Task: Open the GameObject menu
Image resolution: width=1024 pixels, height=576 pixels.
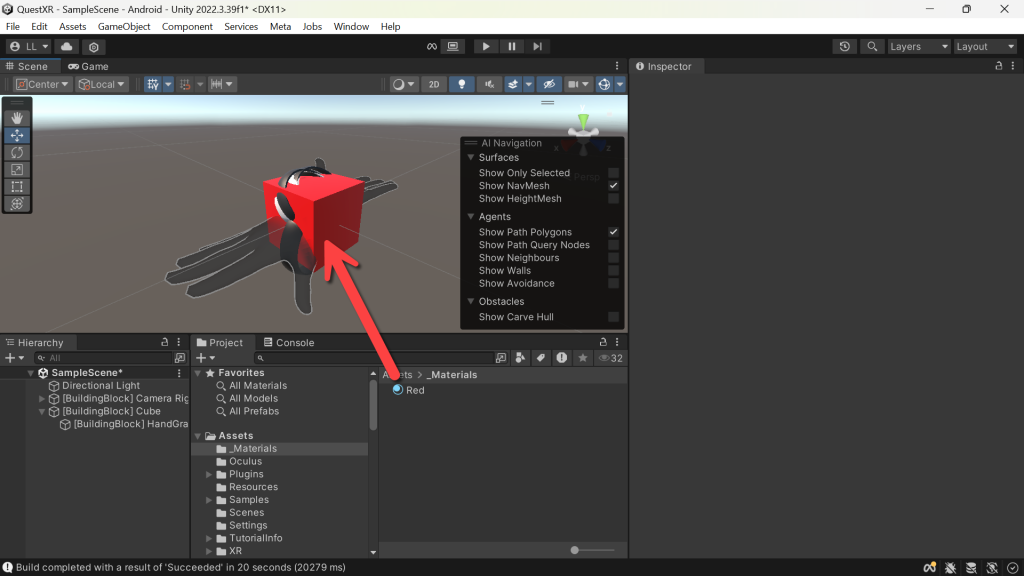Action: point(124,26)
